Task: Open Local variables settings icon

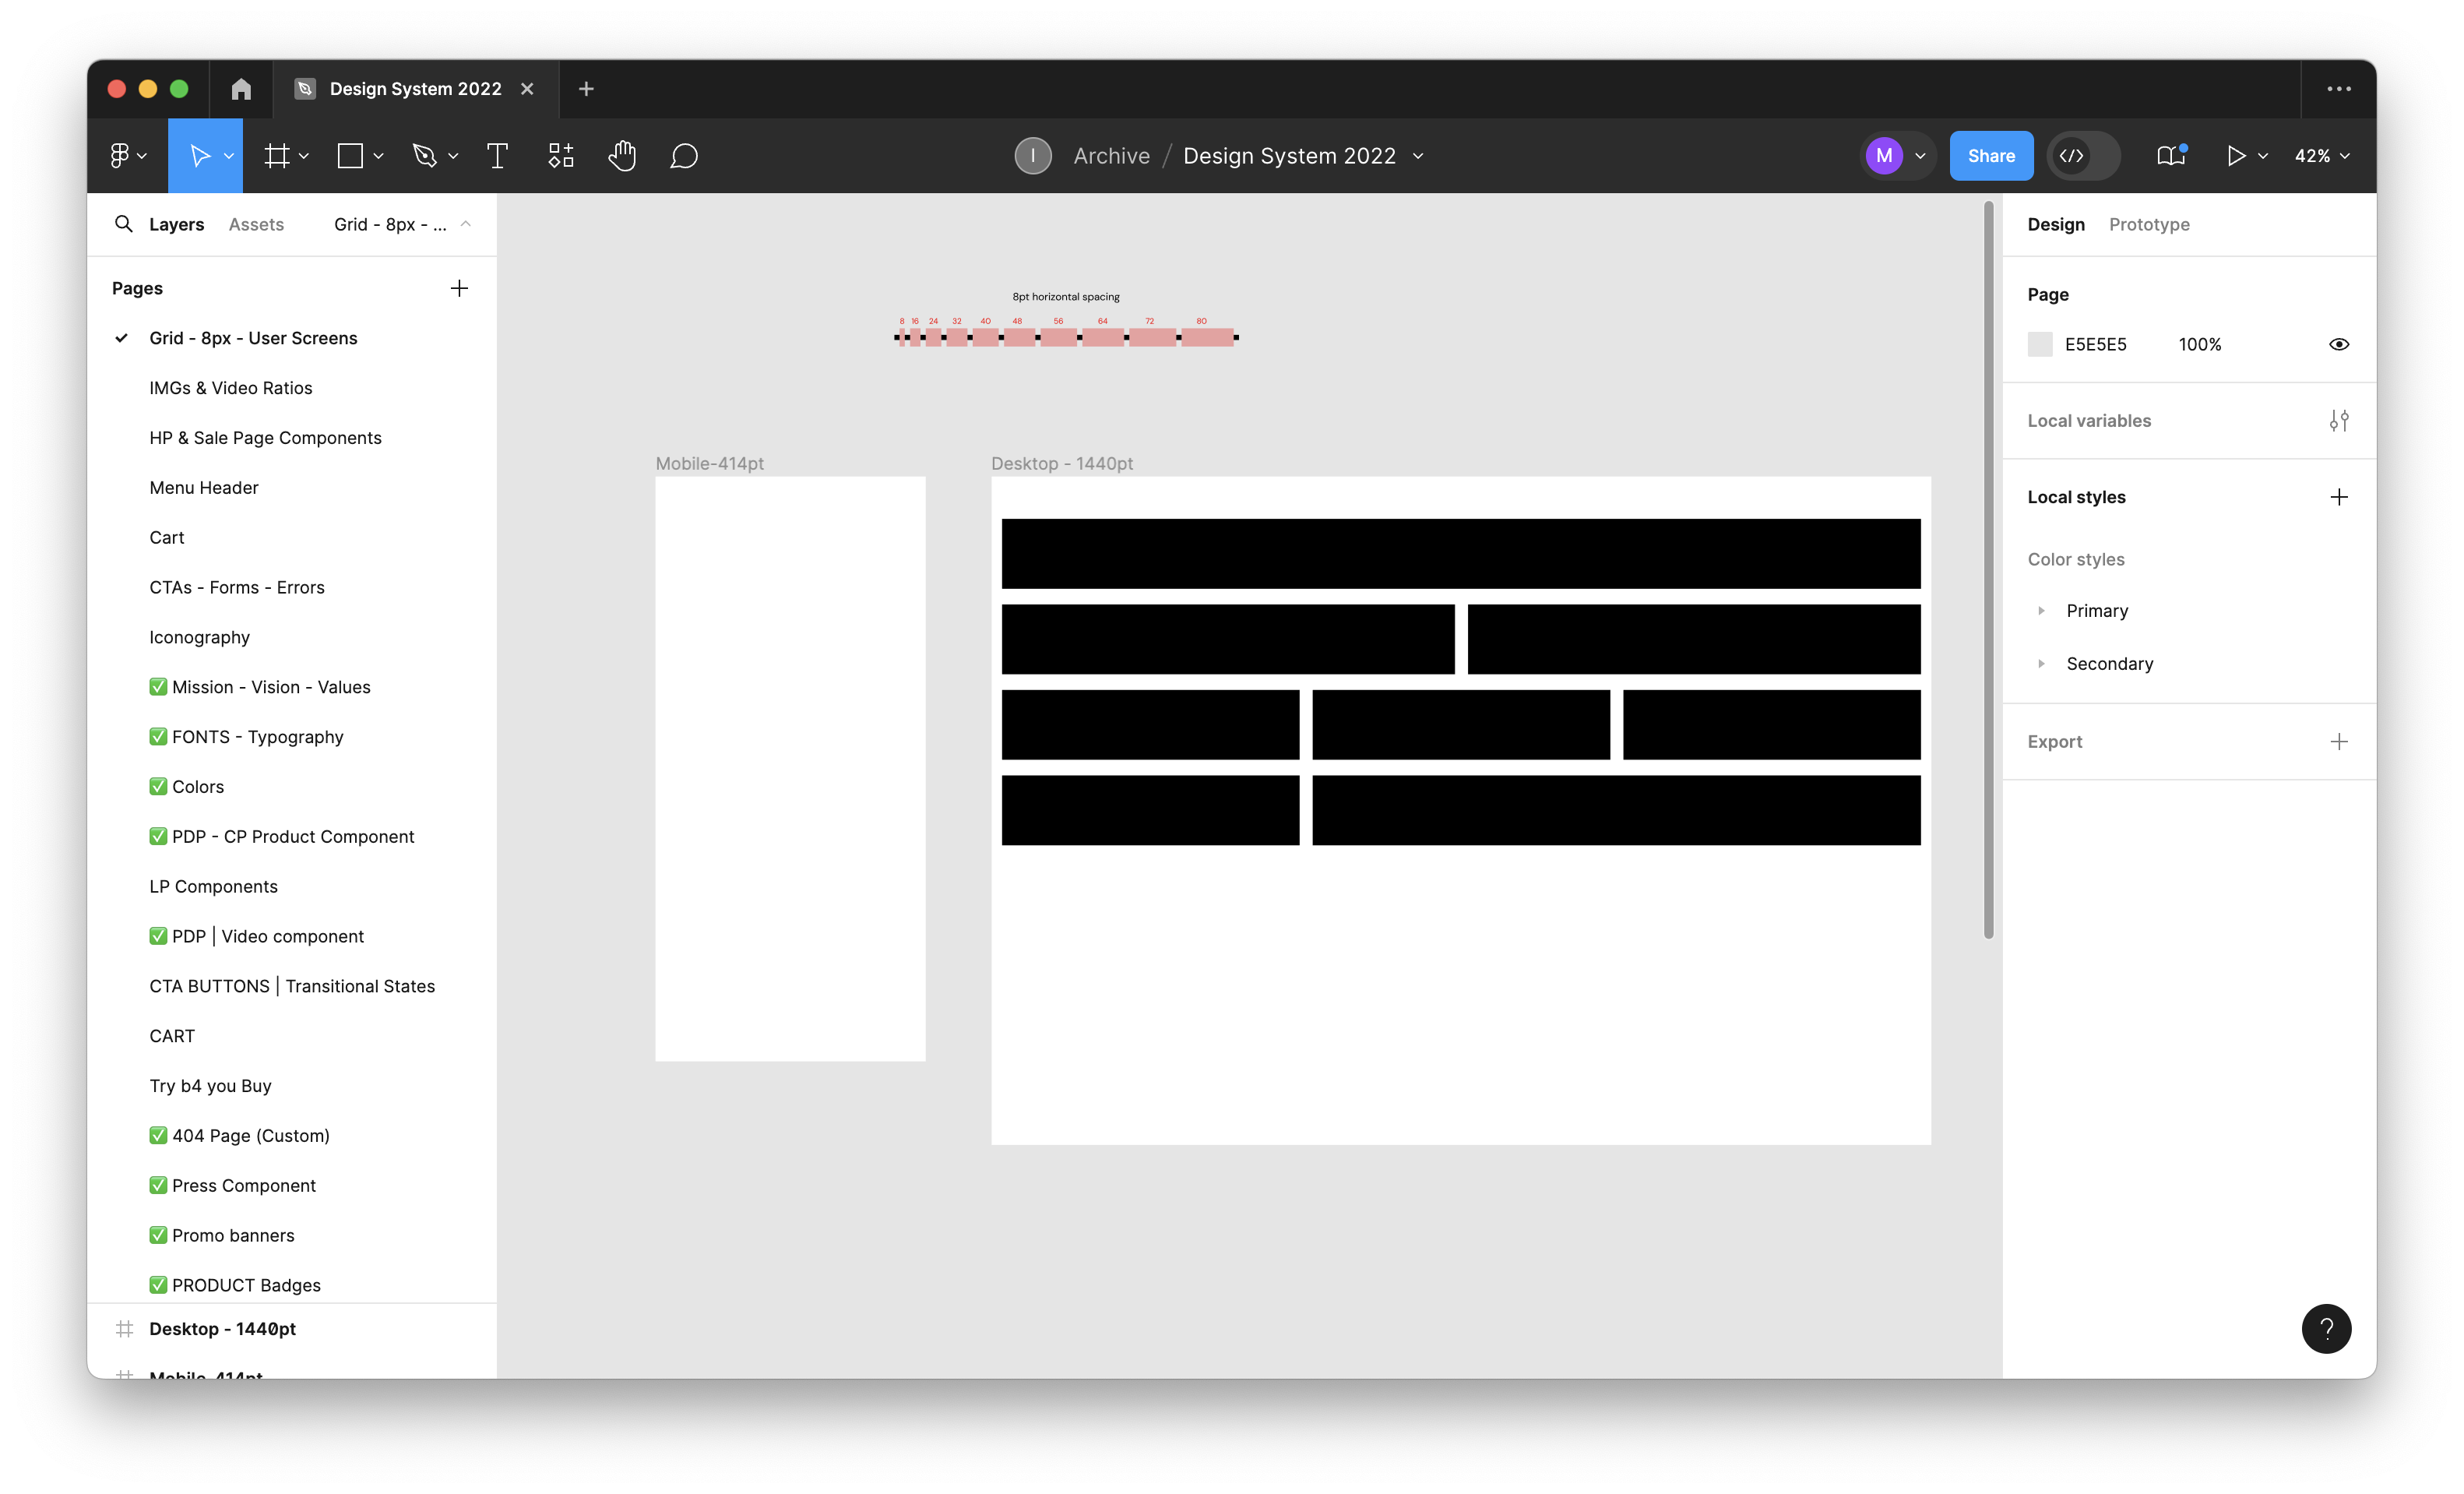Action: (x=2339, y=420)
